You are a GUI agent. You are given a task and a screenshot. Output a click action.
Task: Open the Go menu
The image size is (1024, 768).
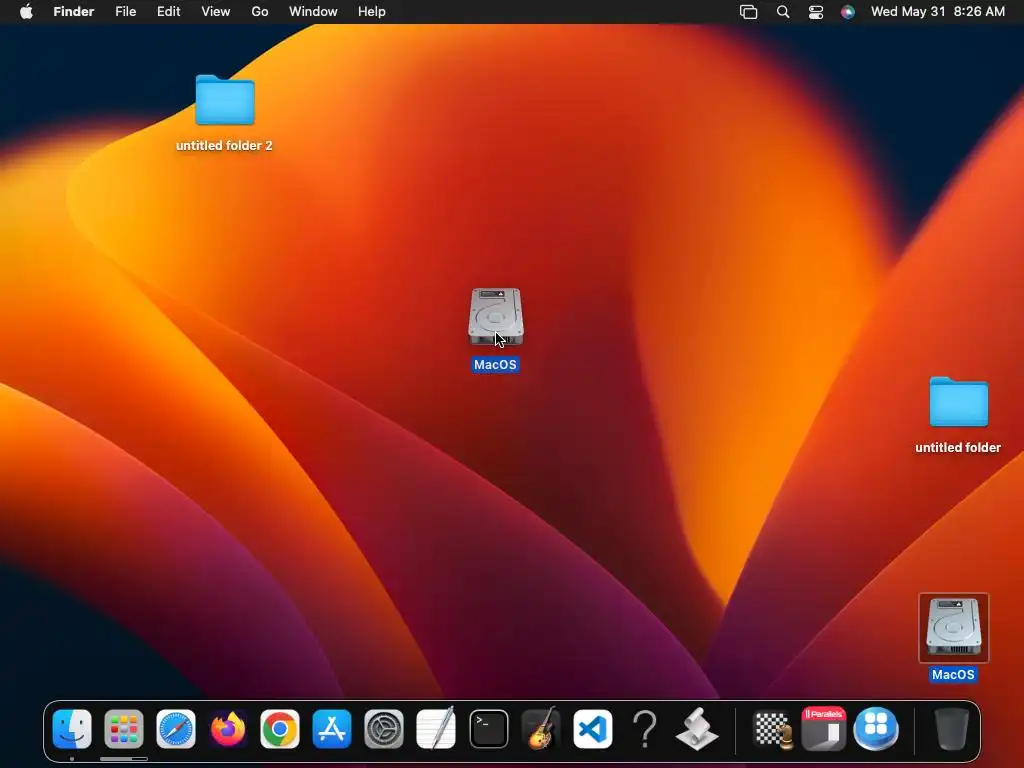point(260,12)
